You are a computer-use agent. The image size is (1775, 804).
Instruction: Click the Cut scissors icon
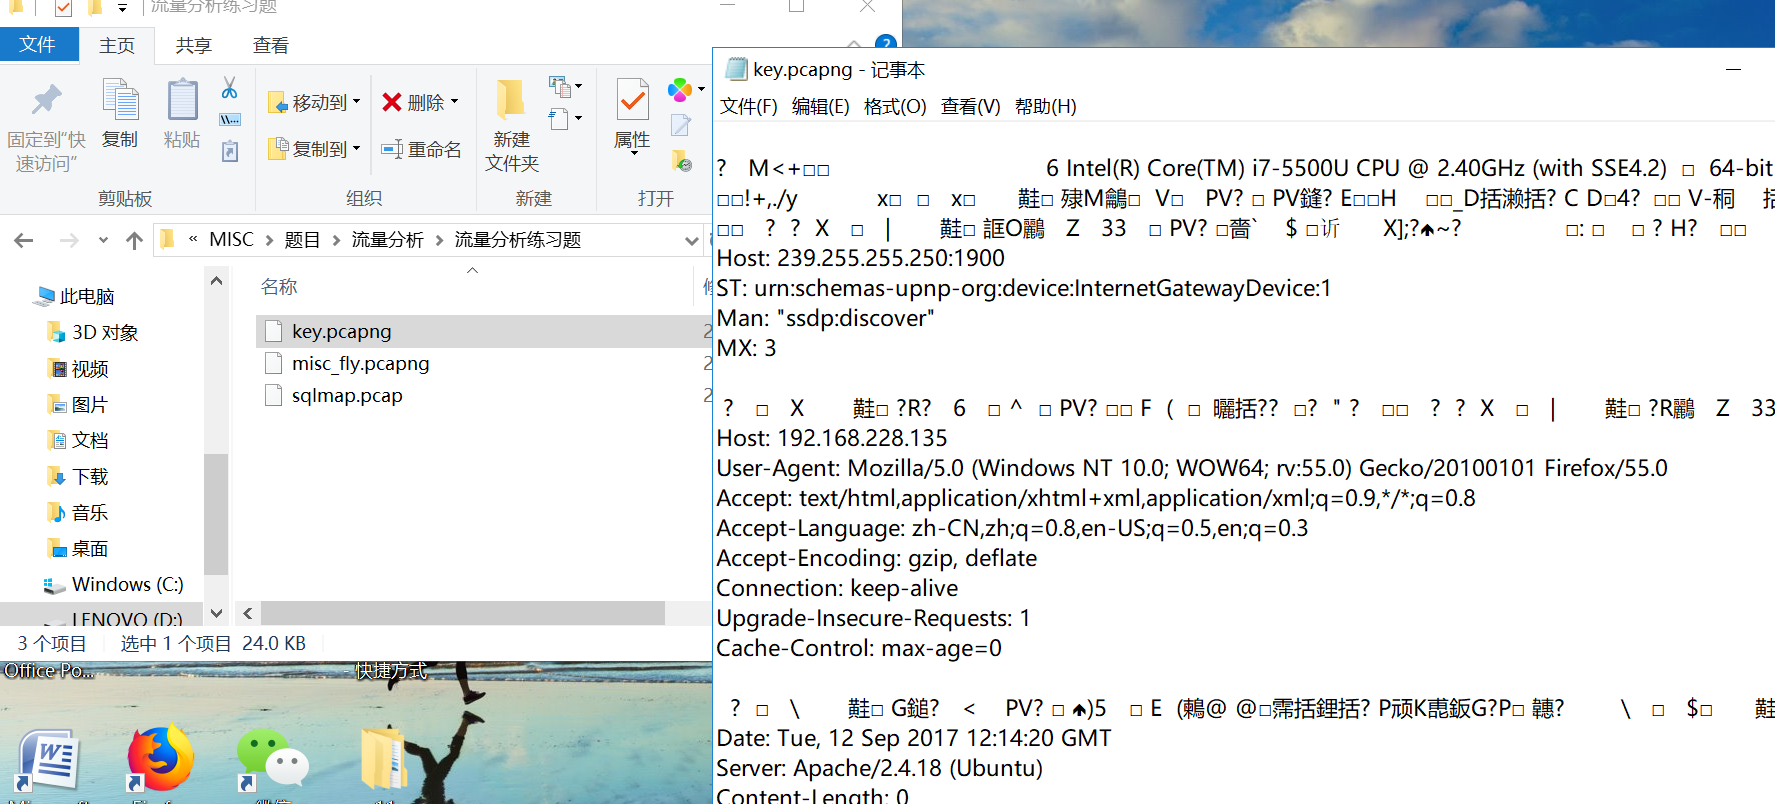(229, 88)
